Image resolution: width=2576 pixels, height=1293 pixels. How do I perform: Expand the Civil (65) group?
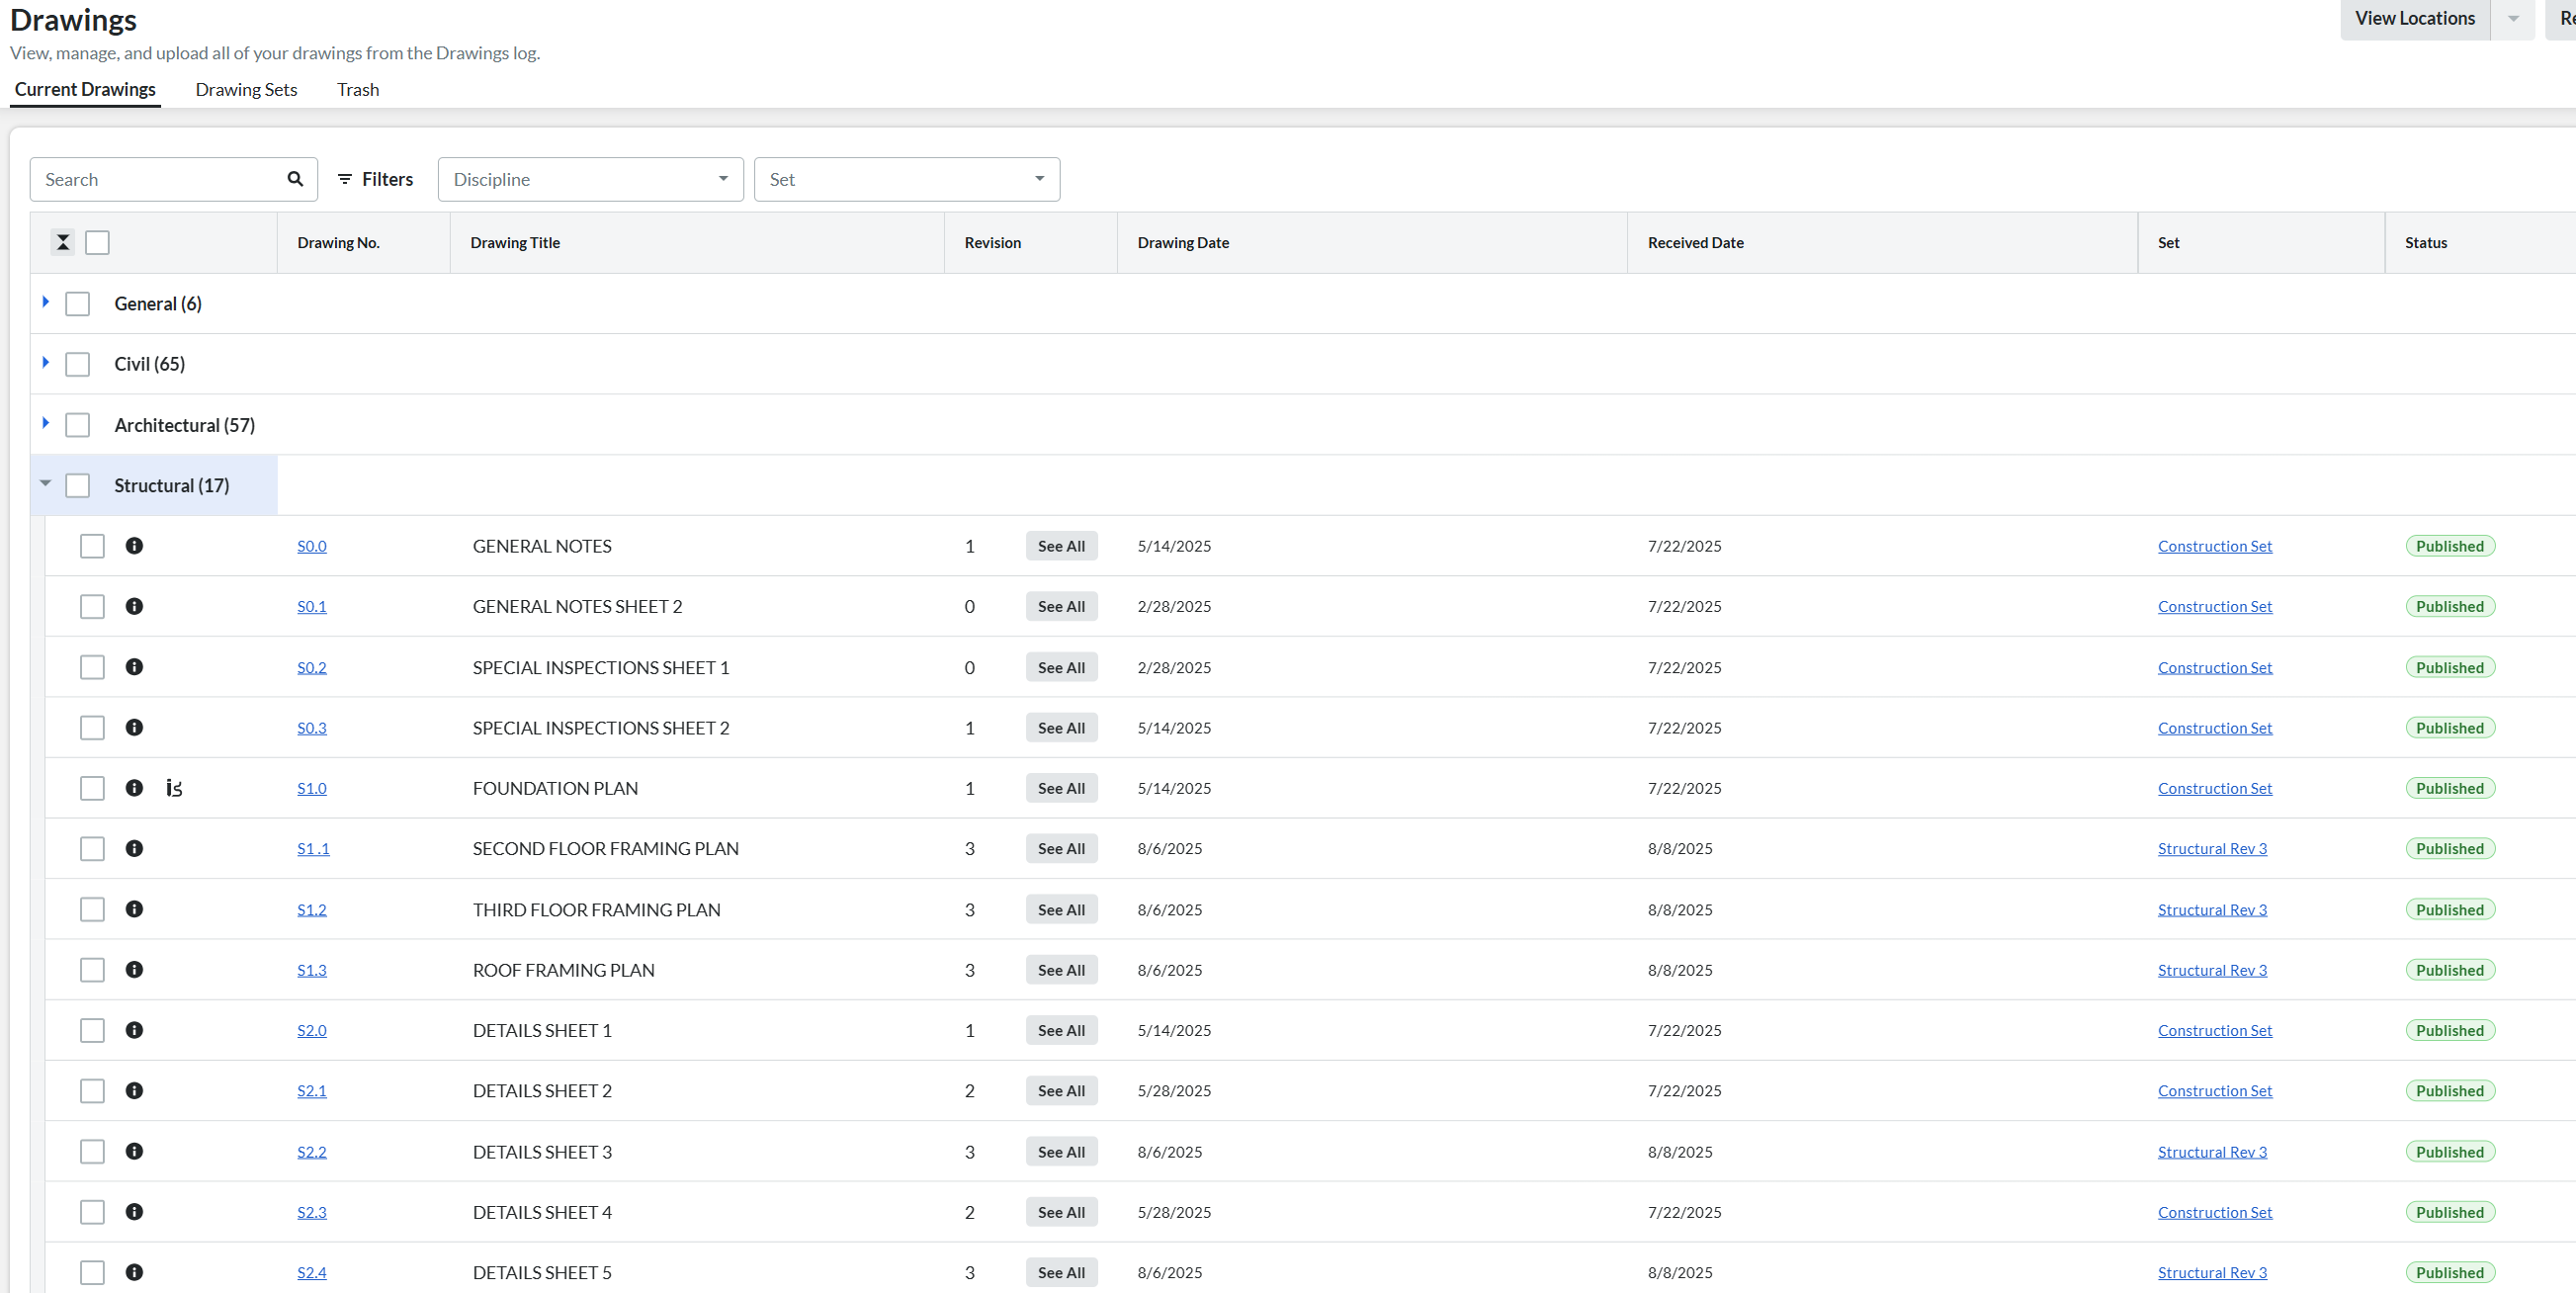(x=46, y=363)
